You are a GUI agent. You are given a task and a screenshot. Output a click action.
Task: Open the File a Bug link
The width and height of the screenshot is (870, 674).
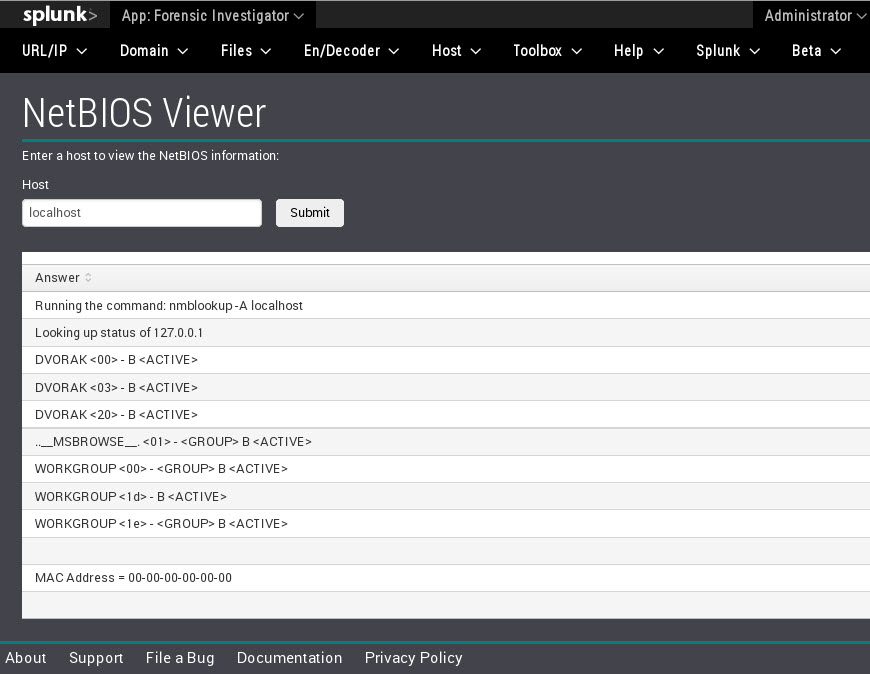[x=180, y=658]
